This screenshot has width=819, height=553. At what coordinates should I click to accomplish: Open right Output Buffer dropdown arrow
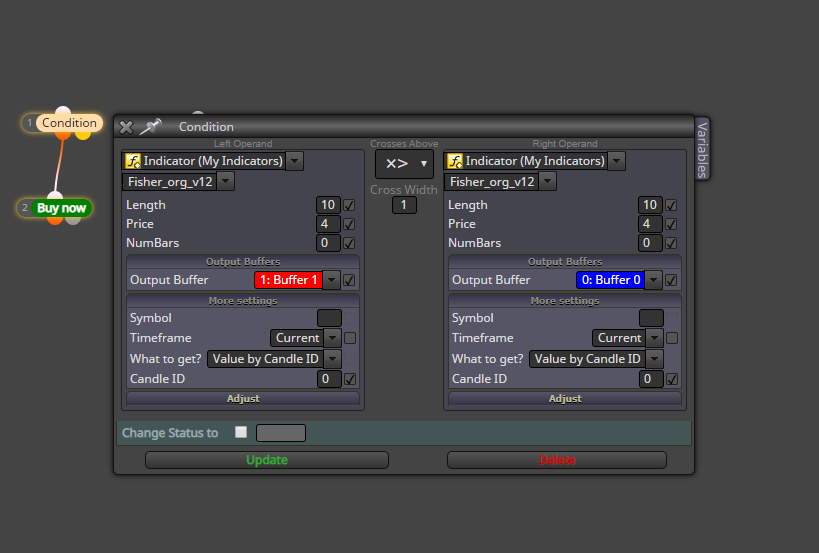pos(653,280)
